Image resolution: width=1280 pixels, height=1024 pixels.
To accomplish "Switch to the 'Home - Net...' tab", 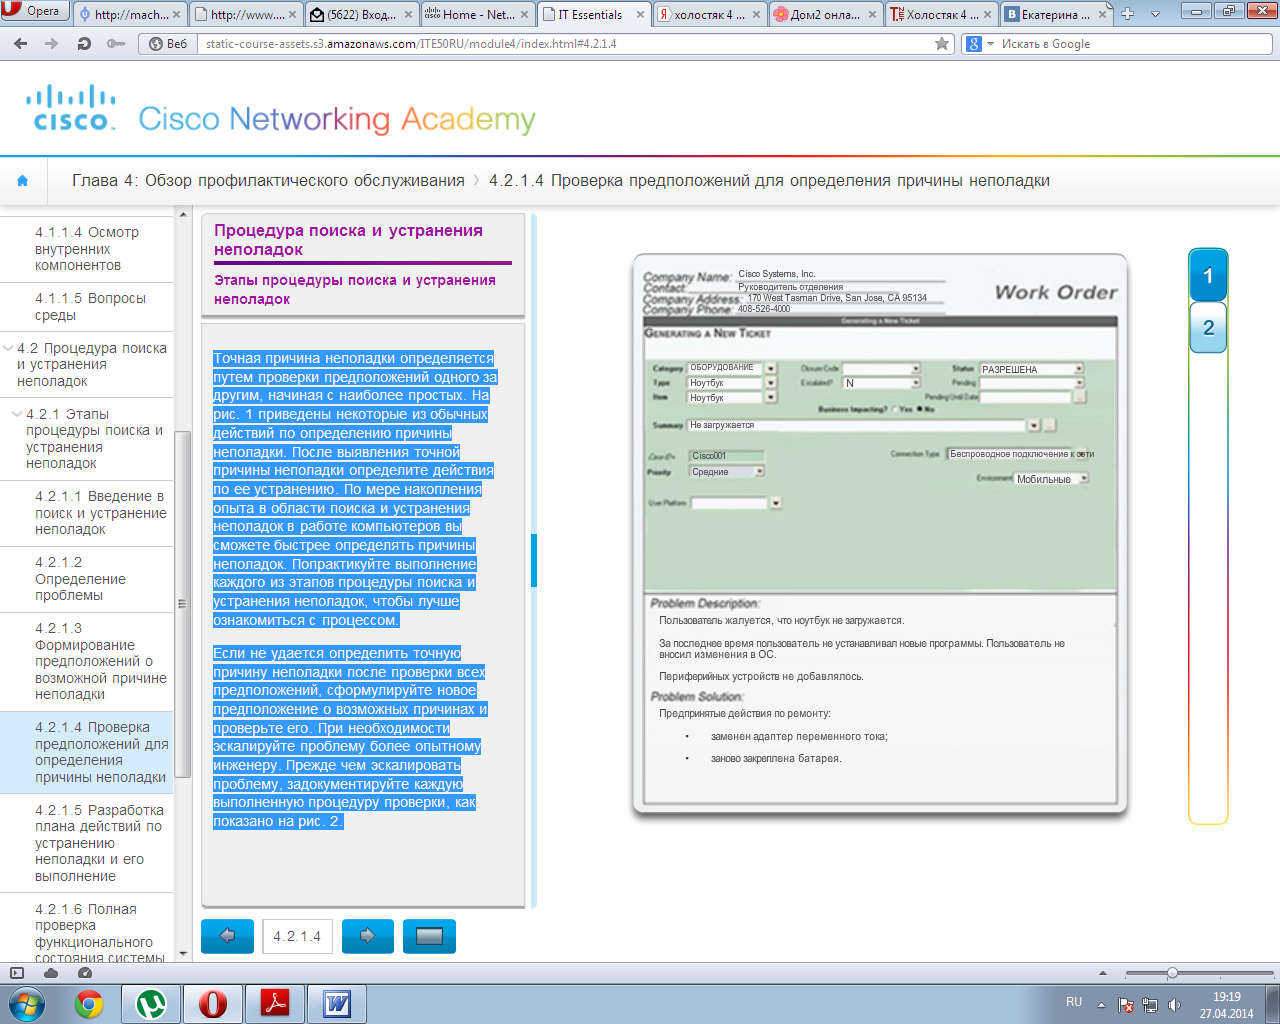I will 477,14.
